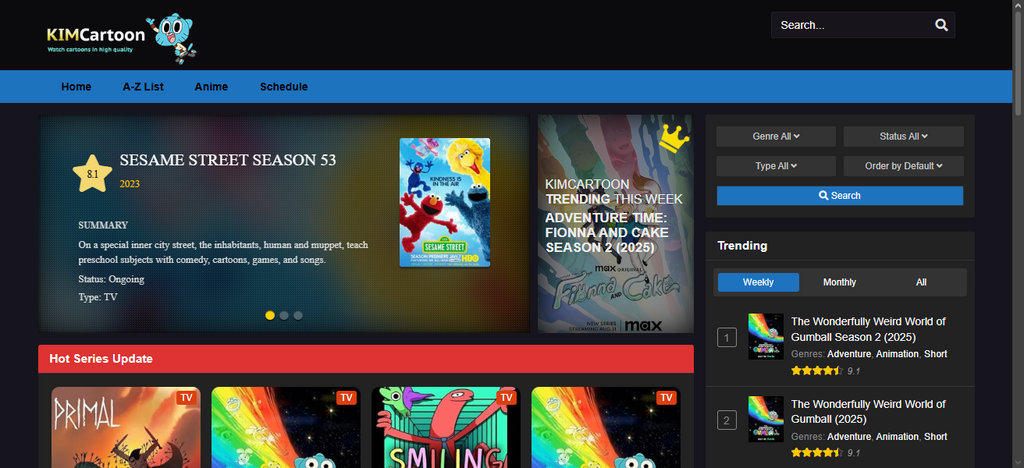Image resolution: width=1024 pixels, height=468 pixels.
Task: Click the gold crown trending icon
Action: coord(675,137)
